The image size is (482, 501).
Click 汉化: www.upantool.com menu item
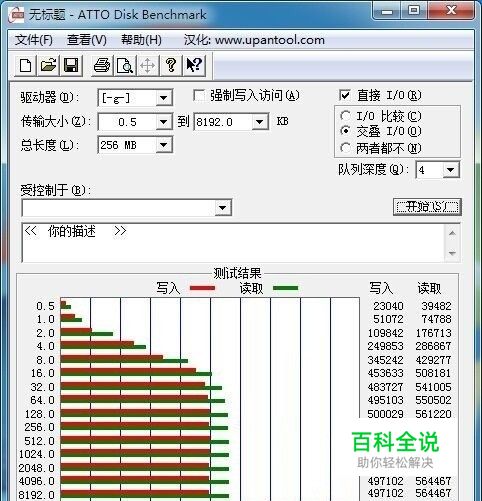tap(254, 40)
